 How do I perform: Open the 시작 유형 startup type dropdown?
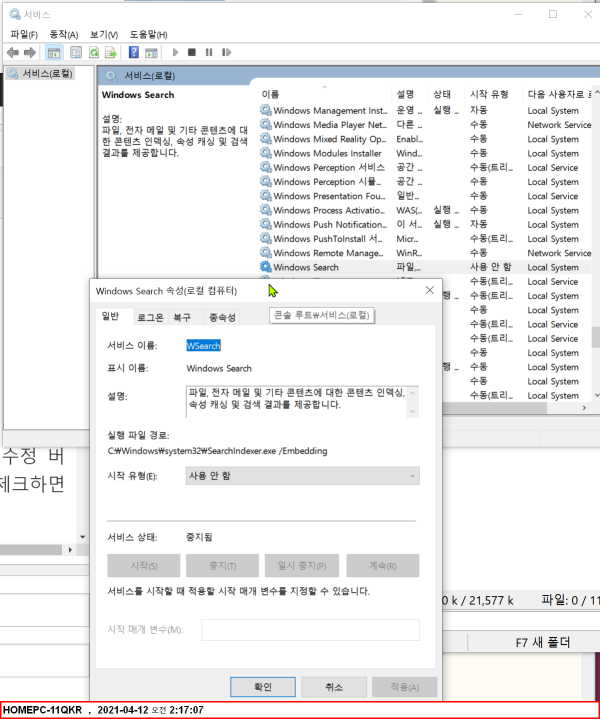click(302, 476)
